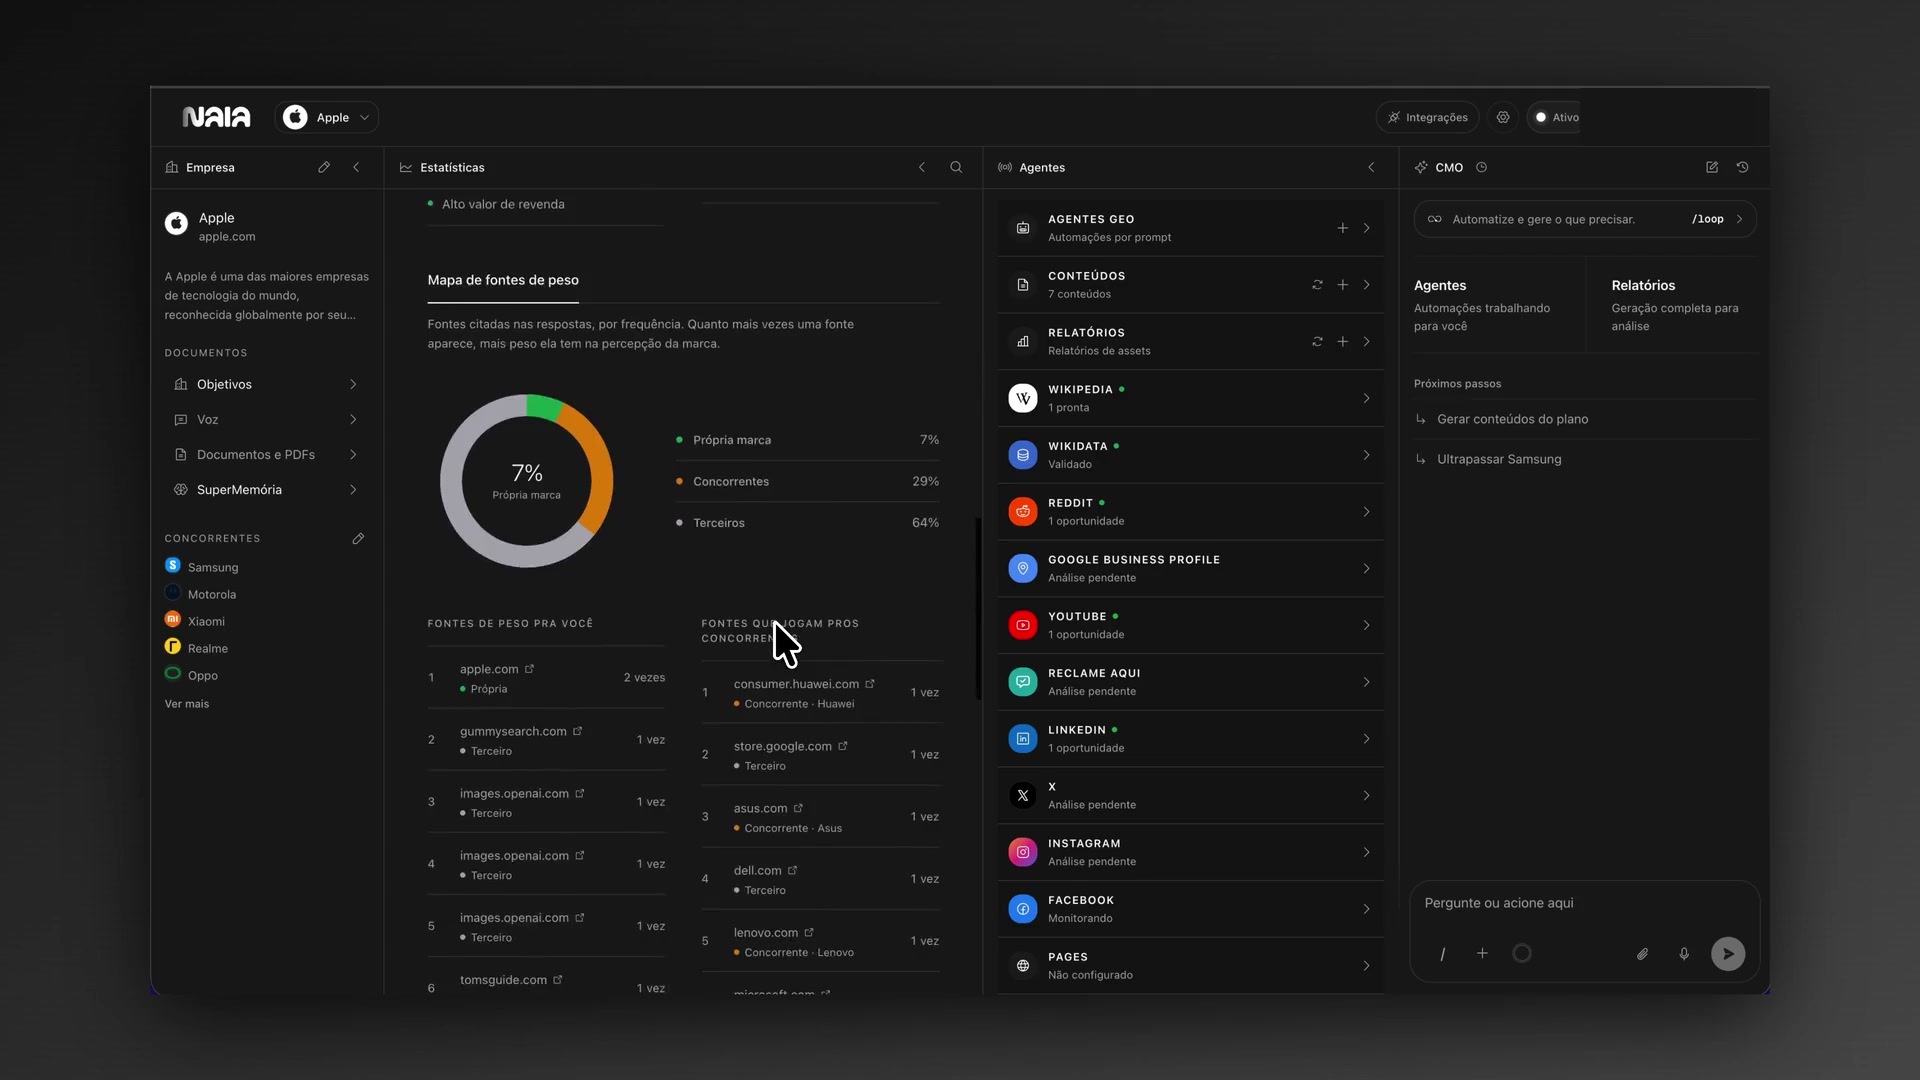The width and height of the screenshot is (1920, 1080).
Task: Open CMO clock history icon
Action: click(x=1482, y=167)
